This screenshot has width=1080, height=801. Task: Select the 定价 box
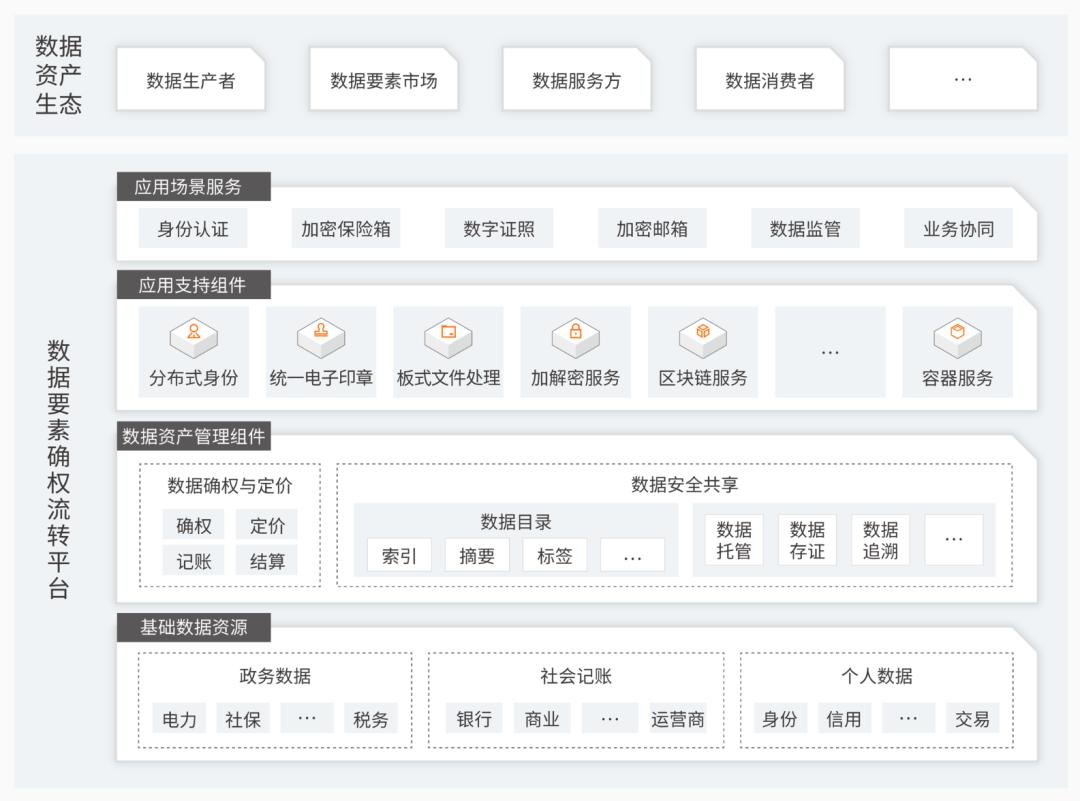tap(267, 525)
